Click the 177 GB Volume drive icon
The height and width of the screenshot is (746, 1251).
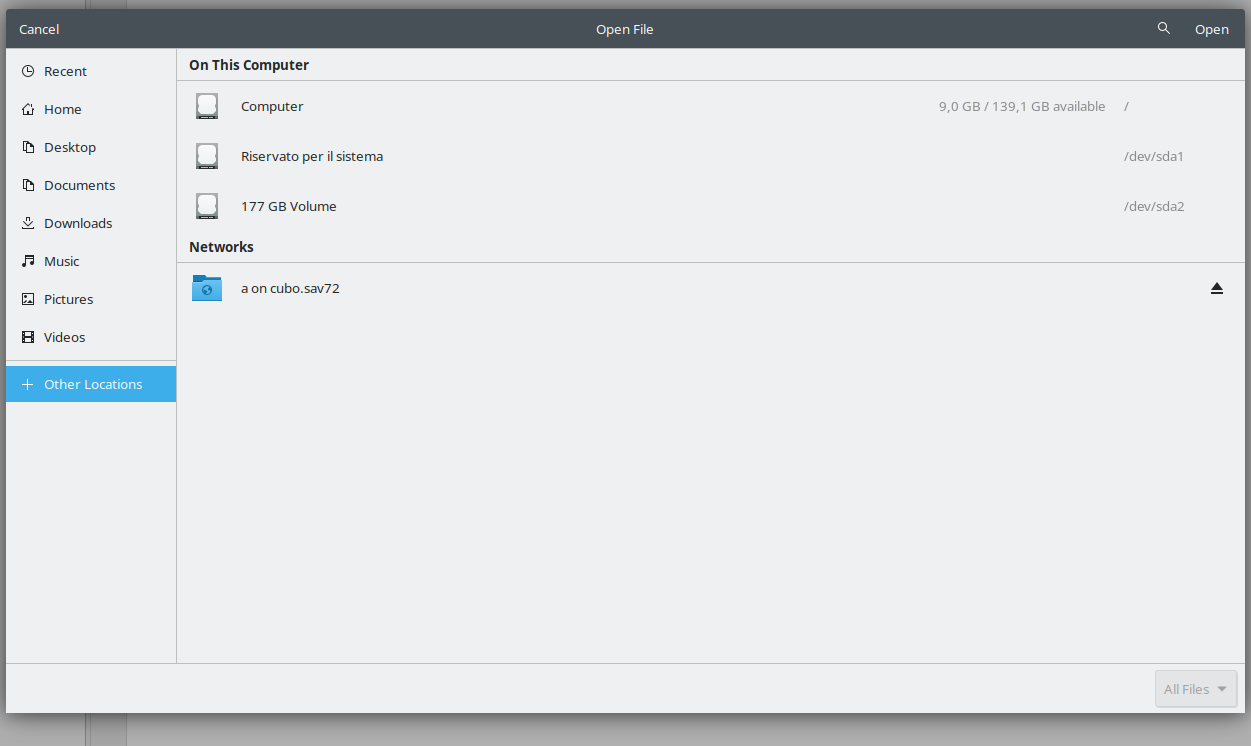207,206
